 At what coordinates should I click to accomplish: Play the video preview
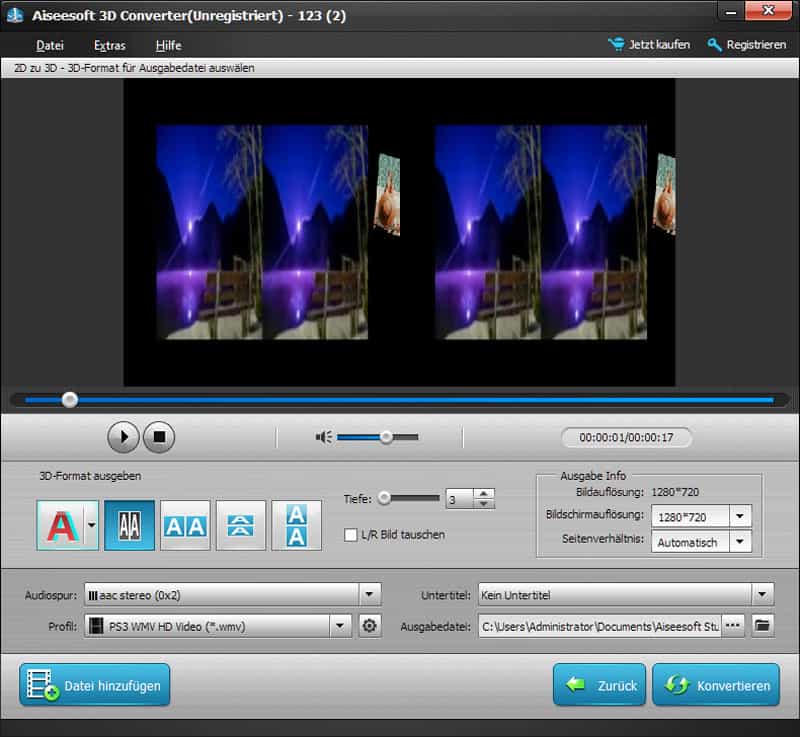[124, 437]
